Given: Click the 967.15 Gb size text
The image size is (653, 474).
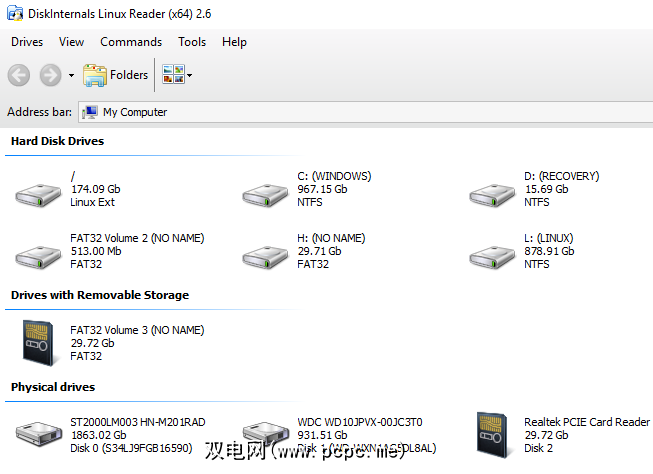Looking at the screenshot, I should 322,189.
